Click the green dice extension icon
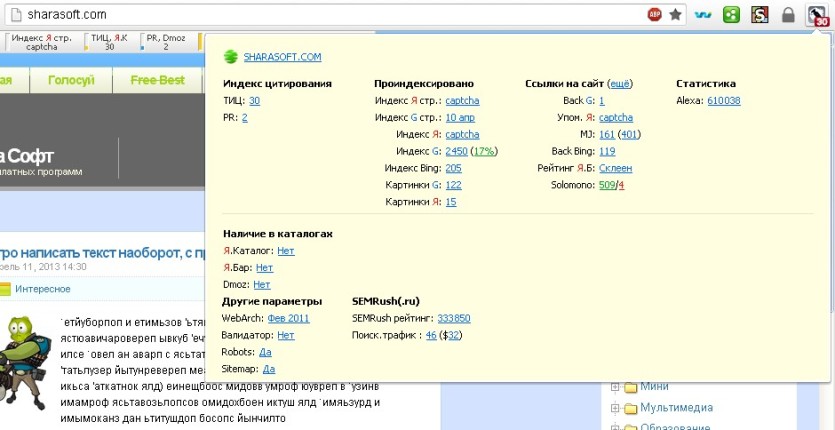The image size is (835, 430). pos(731,15)
